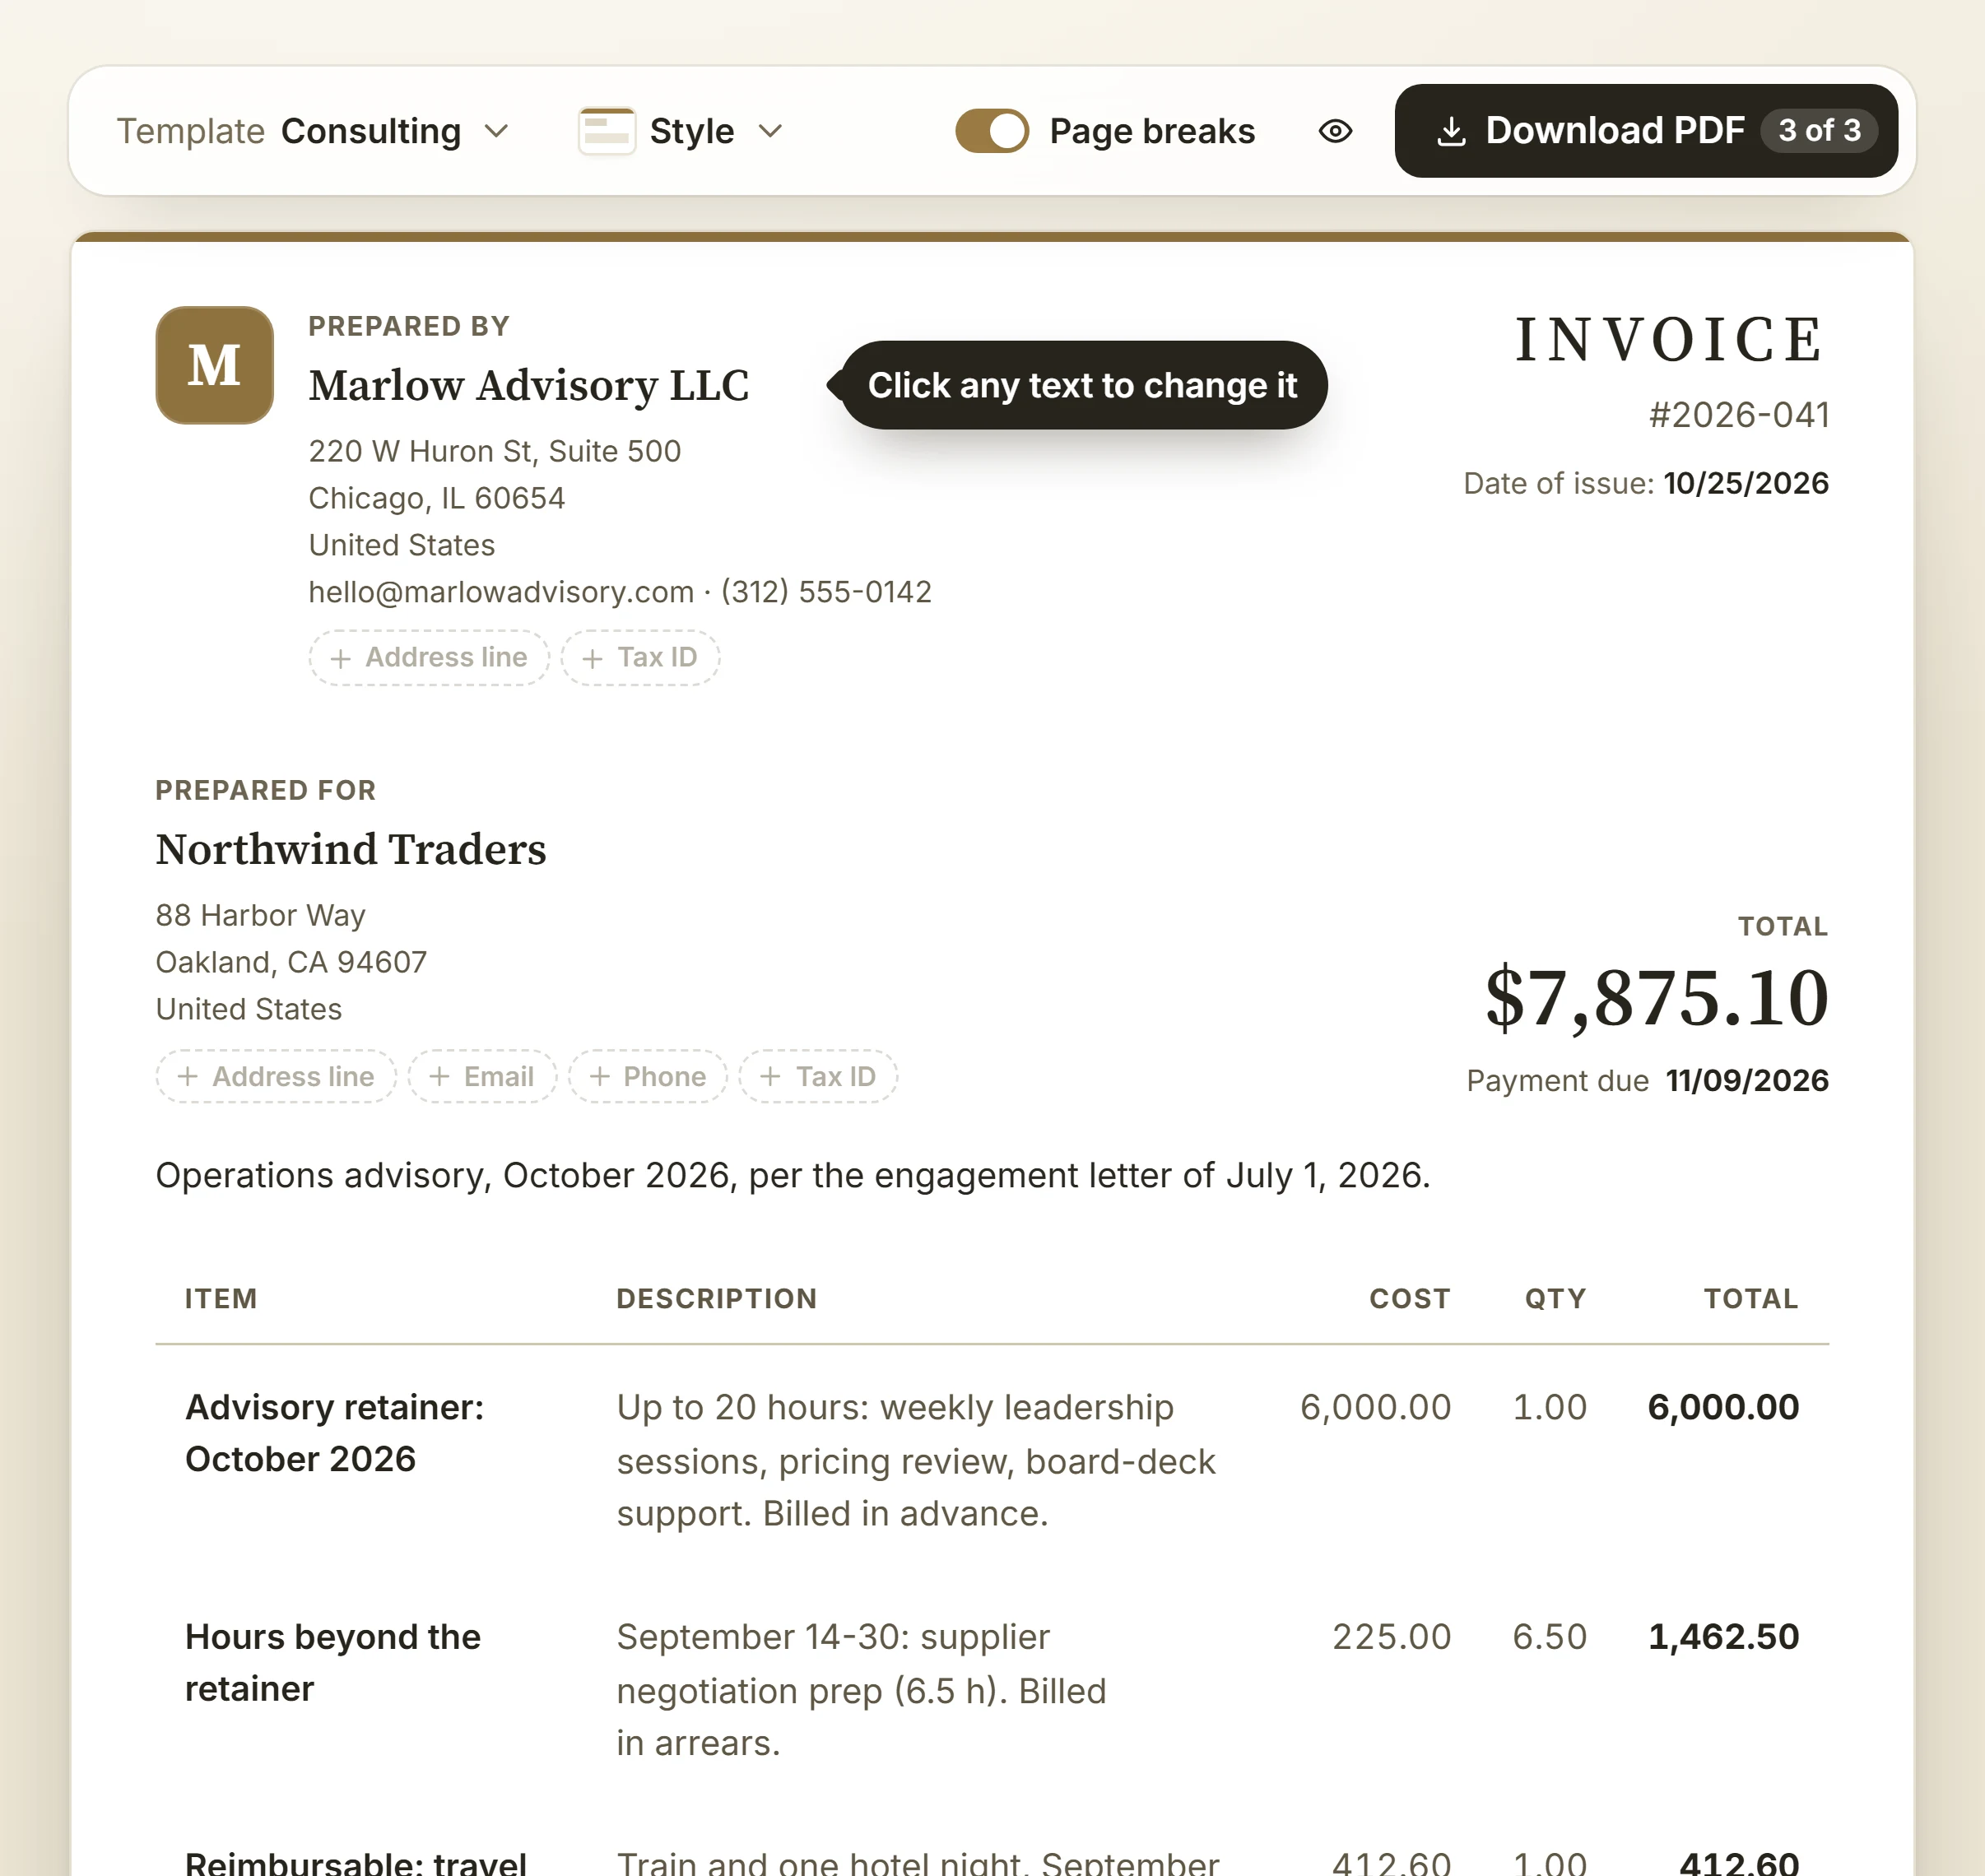This screenshot has height=1876, width=1985.
Task: Click the Download PDF button
Action: coord(1646,131)
